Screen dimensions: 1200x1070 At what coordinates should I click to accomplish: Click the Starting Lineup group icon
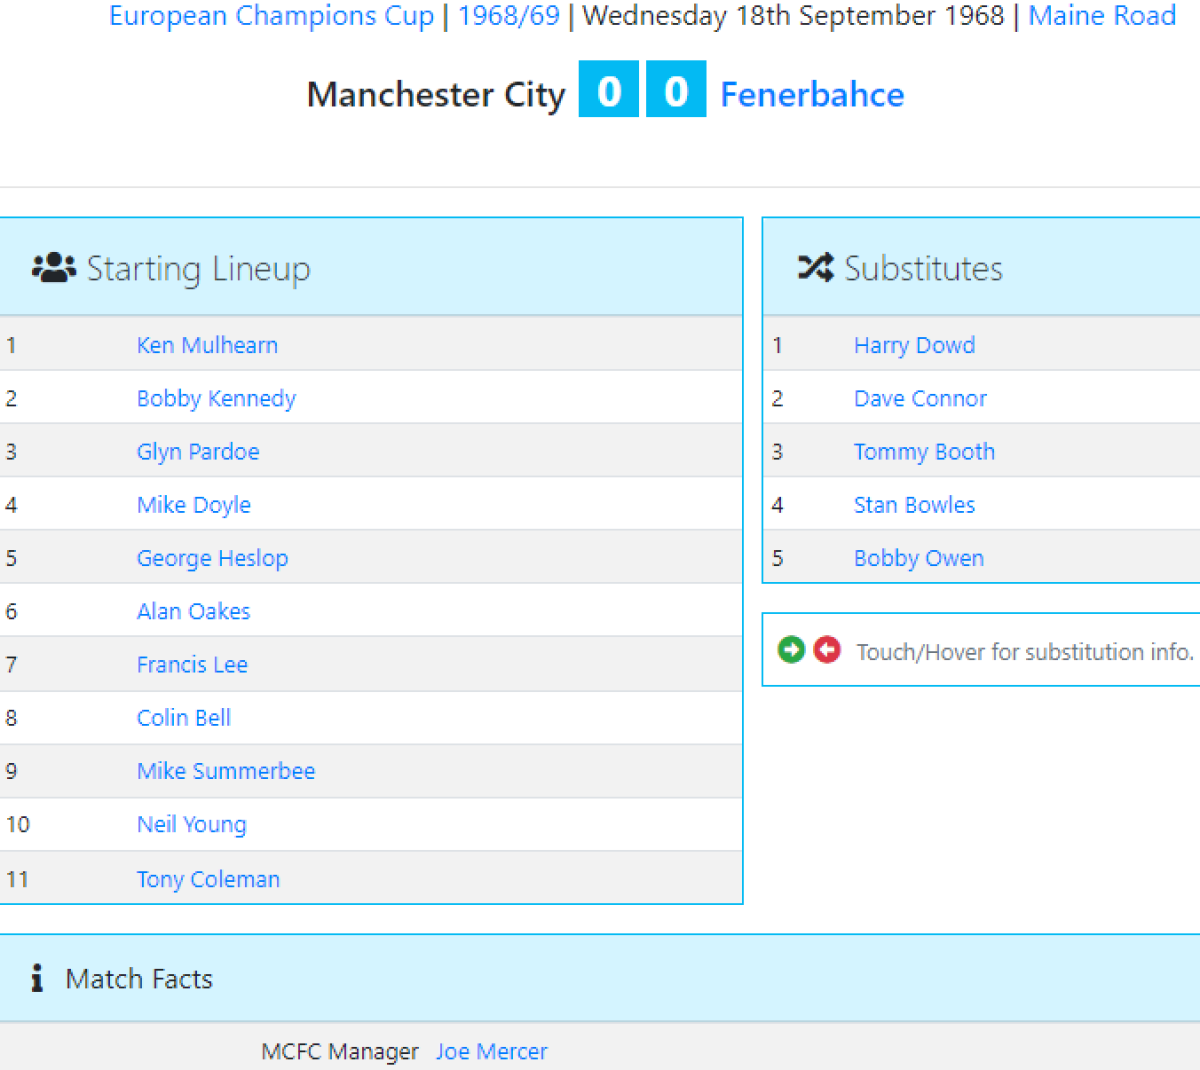pos(54,267)
